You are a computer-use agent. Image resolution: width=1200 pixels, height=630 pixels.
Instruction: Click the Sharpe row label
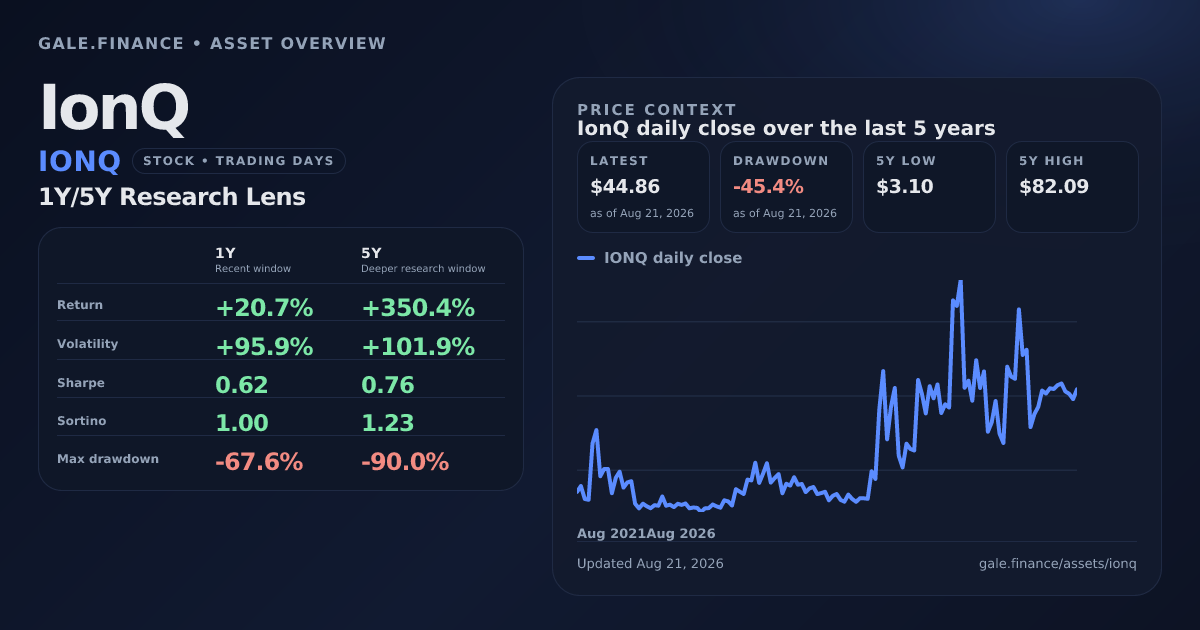81,383
